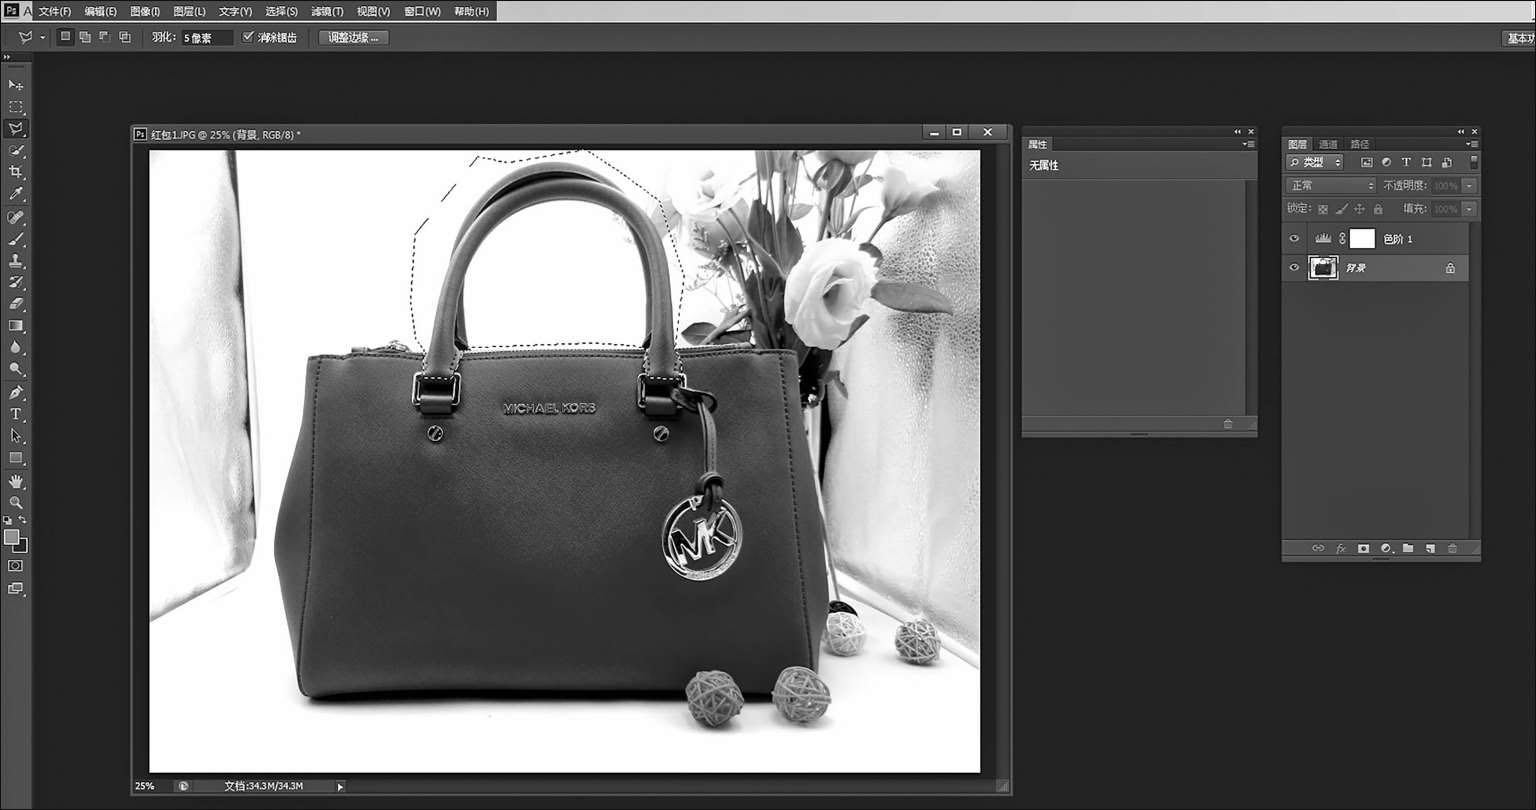Select the Clone Stamp tool
The image size is (1536, 810).
point(16,261)
